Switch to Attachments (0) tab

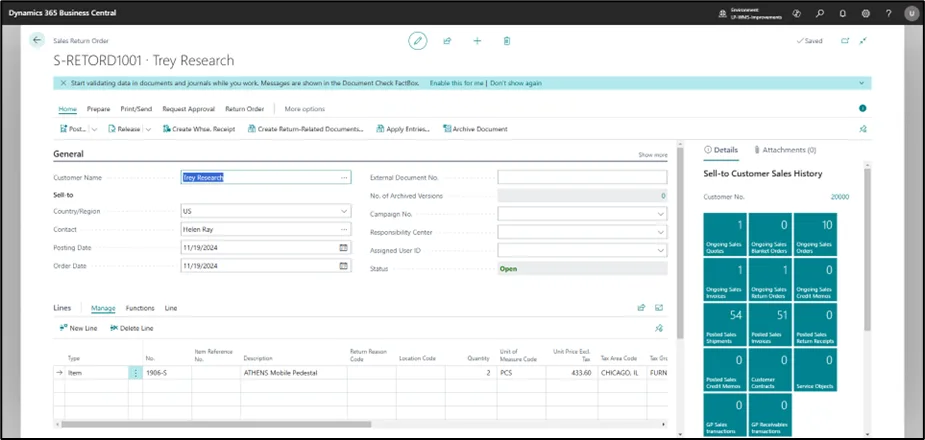pos(785,150)
